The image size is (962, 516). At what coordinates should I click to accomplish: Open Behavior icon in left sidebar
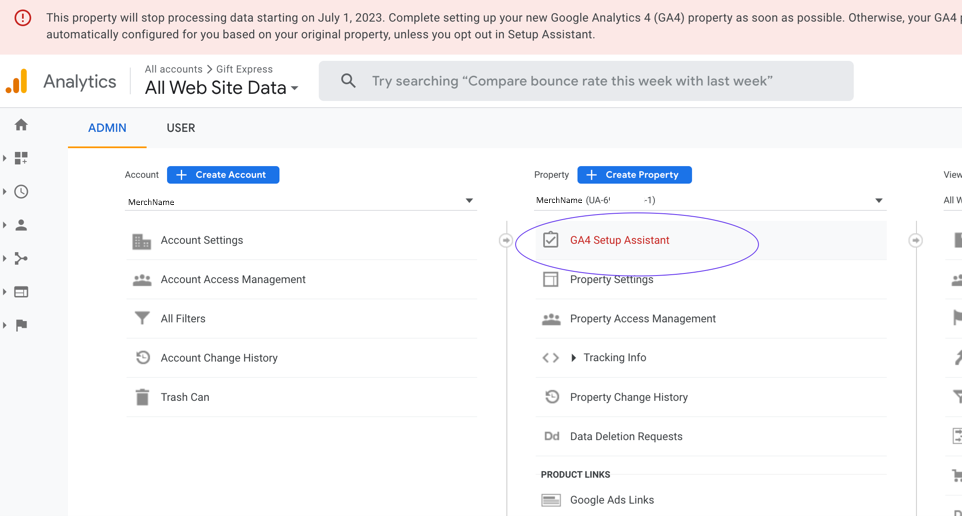(x=21, y=292)
